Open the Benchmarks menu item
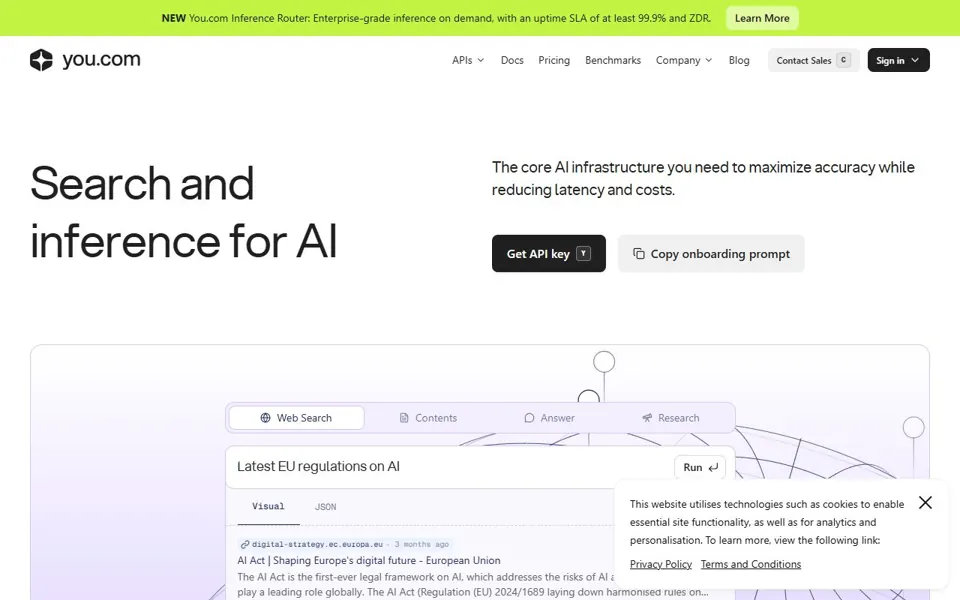960x600 pixels. click(x=613, y=60)
